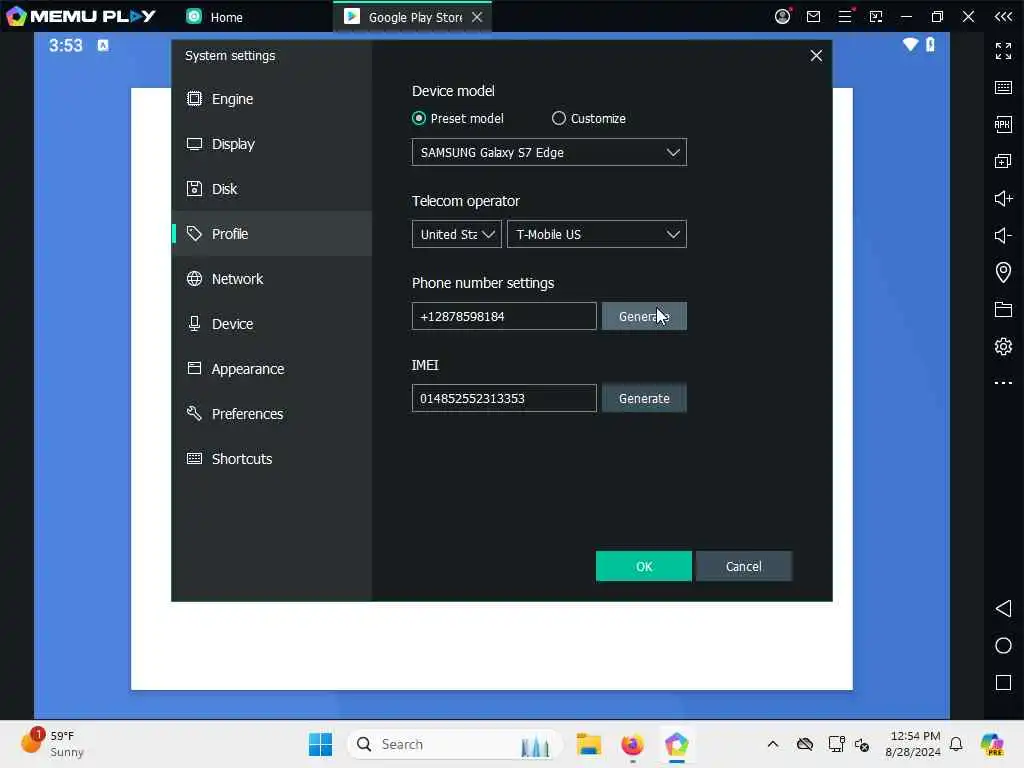Click the IMEI input field
Image resolution: width=1024 pixels, height=768 pixels.
pos(504,398)
